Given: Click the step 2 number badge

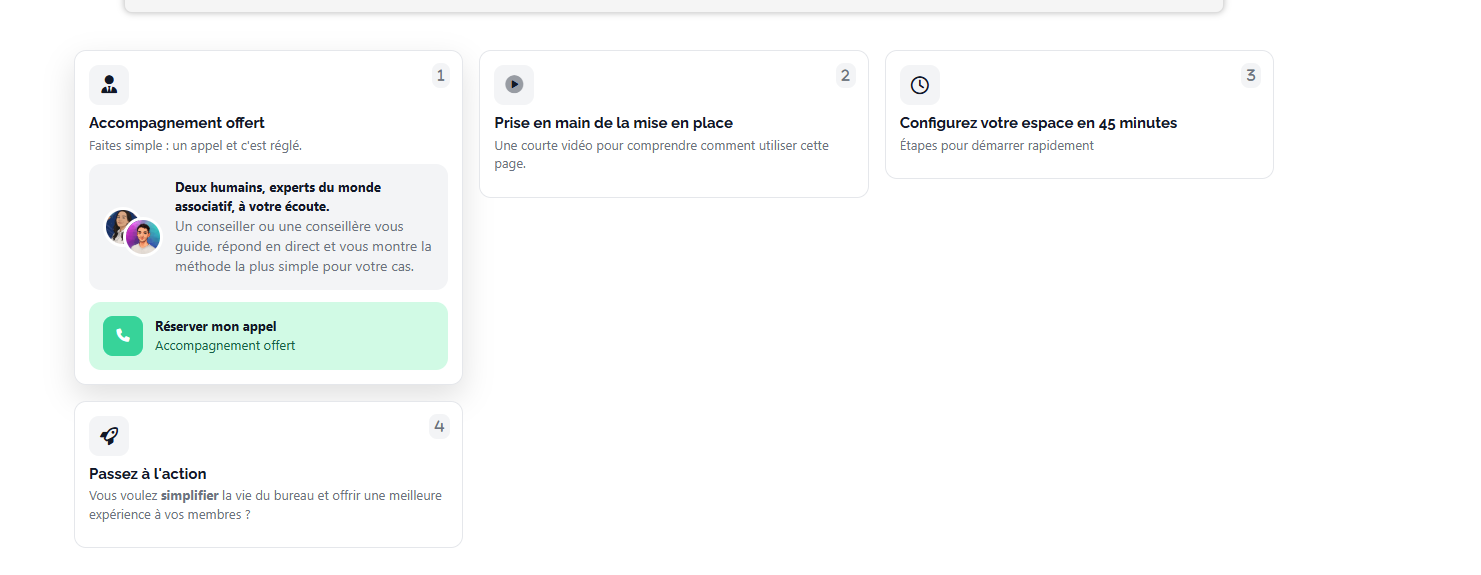Looking at the screenshot, I should [x=846, y=76].
